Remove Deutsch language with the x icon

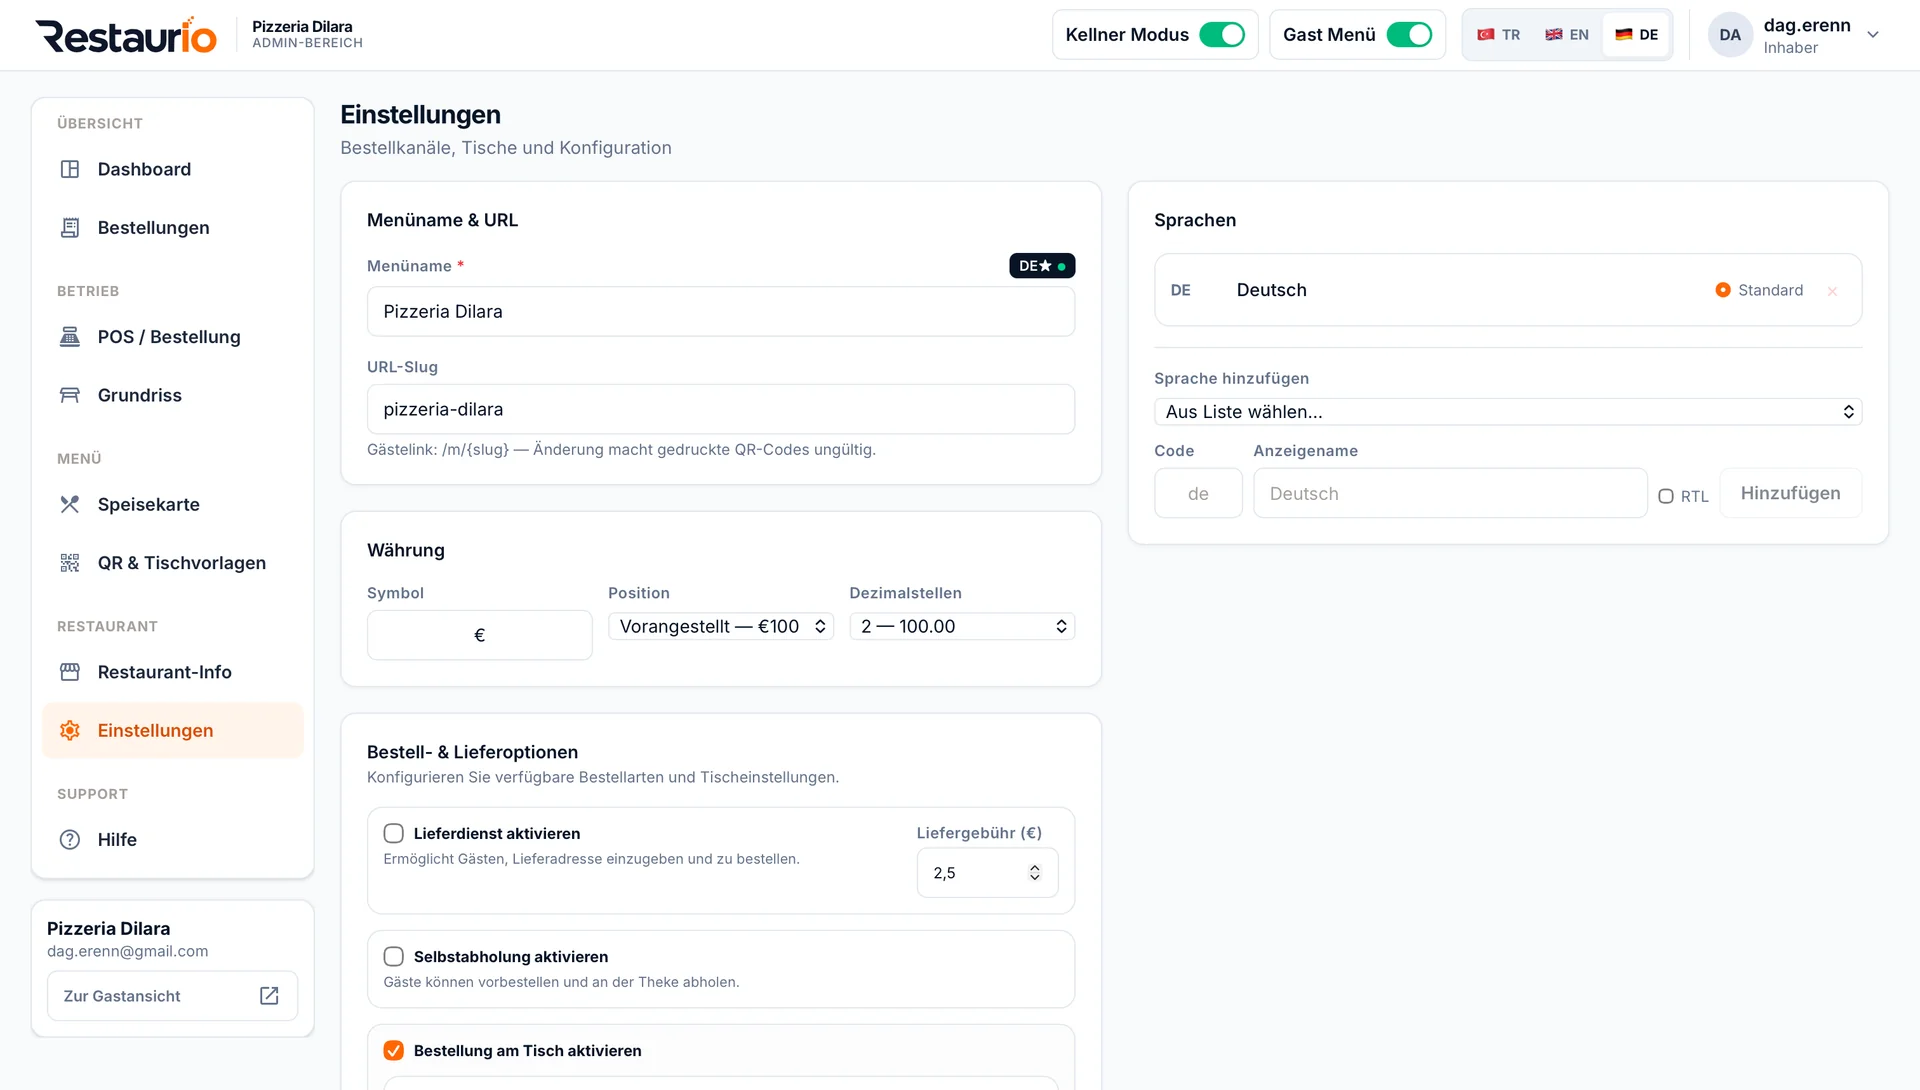click(1832, 291)
